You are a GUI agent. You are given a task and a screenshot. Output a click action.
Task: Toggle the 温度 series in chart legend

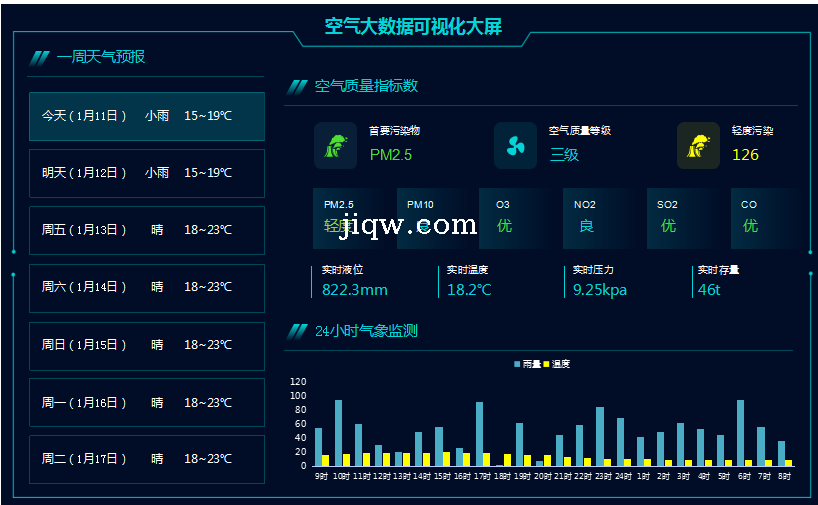556,364
